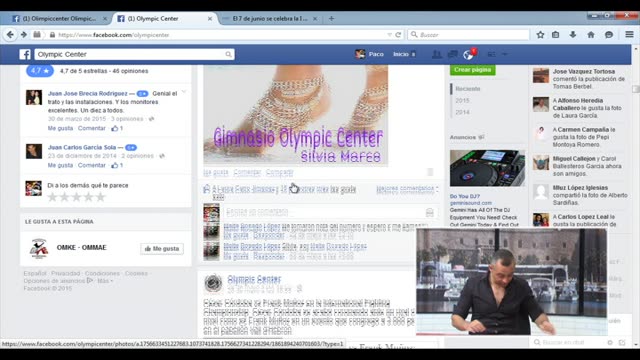This screenshot has height=360, width=640.
Task: Expand the Facebook account dropdown arrow
Action: [505, 54]
